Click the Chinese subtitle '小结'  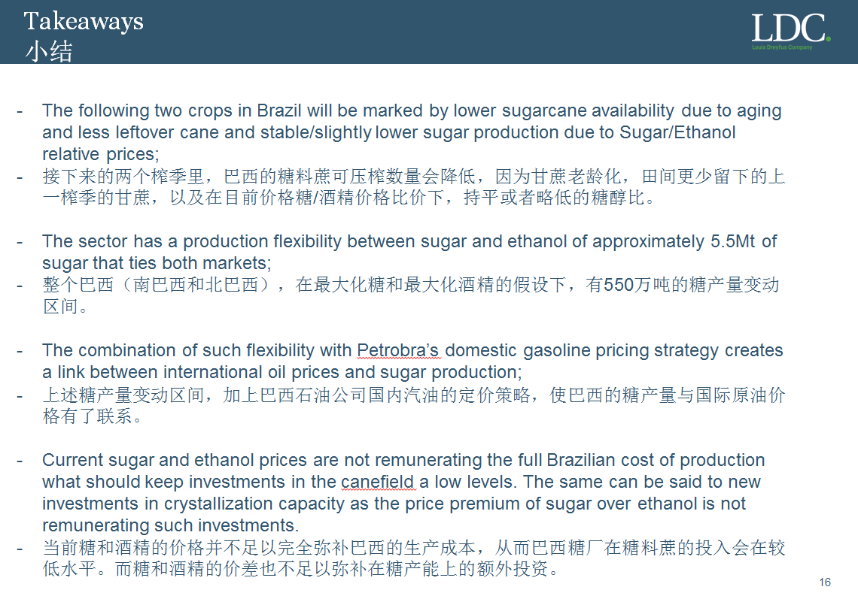[49, 50]
